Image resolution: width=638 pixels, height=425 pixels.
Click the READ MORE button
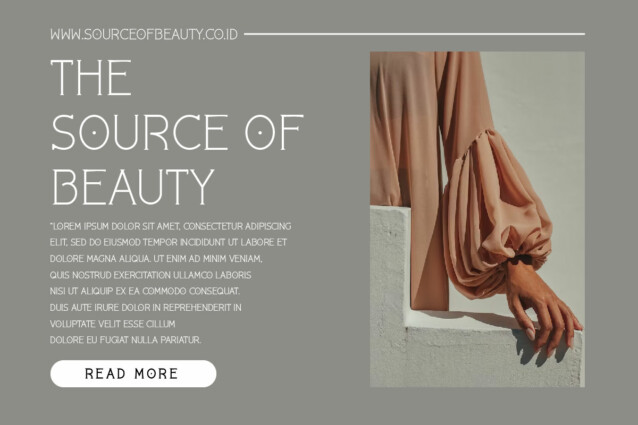click(133, 373)
